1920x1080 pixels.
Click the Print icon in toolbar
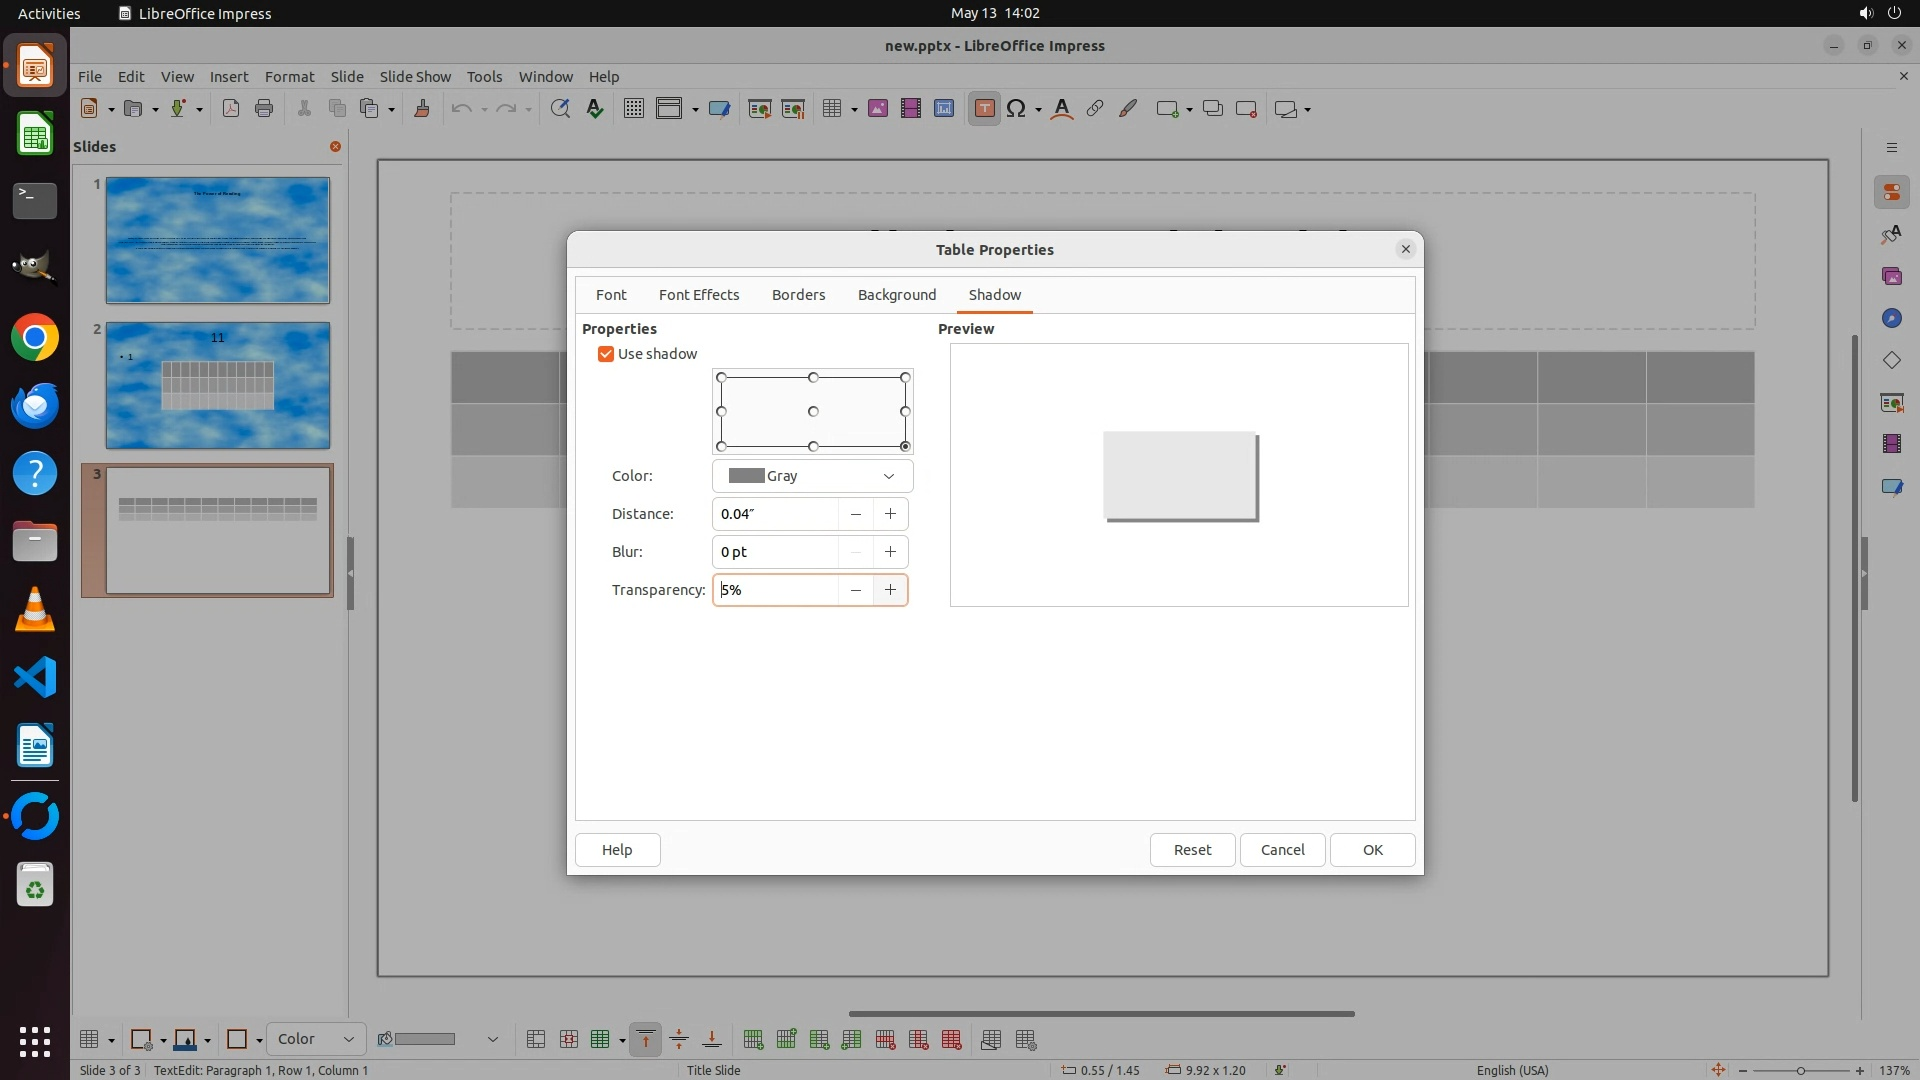(264, 109)
